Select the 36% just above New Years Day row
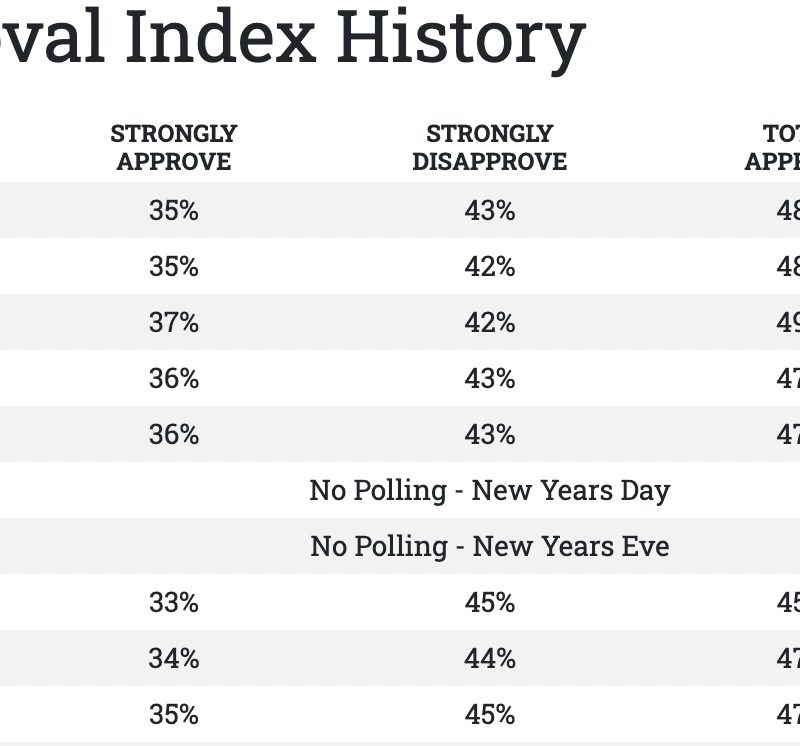Screen dimensions: 800x746 (x=174, y=435)
